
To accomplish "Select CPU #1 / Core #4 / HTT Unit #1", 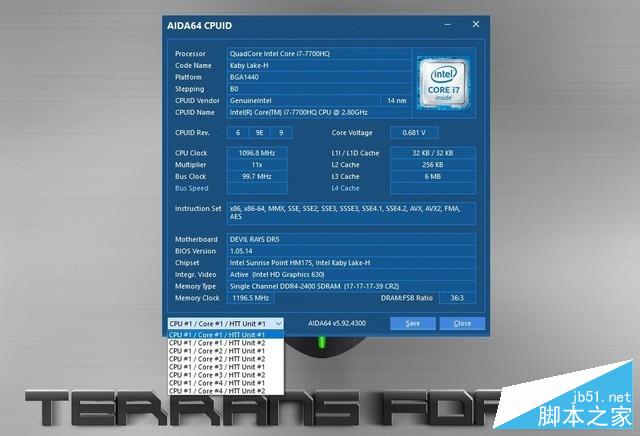I will tap(226, 383).
